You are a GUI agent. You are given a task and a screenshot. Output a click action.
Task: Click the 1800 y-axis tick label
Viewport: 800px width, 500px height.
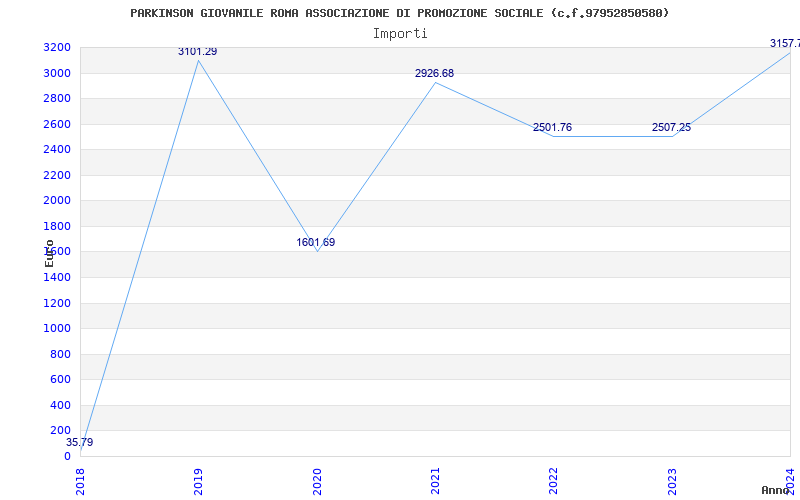click(57, 226)
